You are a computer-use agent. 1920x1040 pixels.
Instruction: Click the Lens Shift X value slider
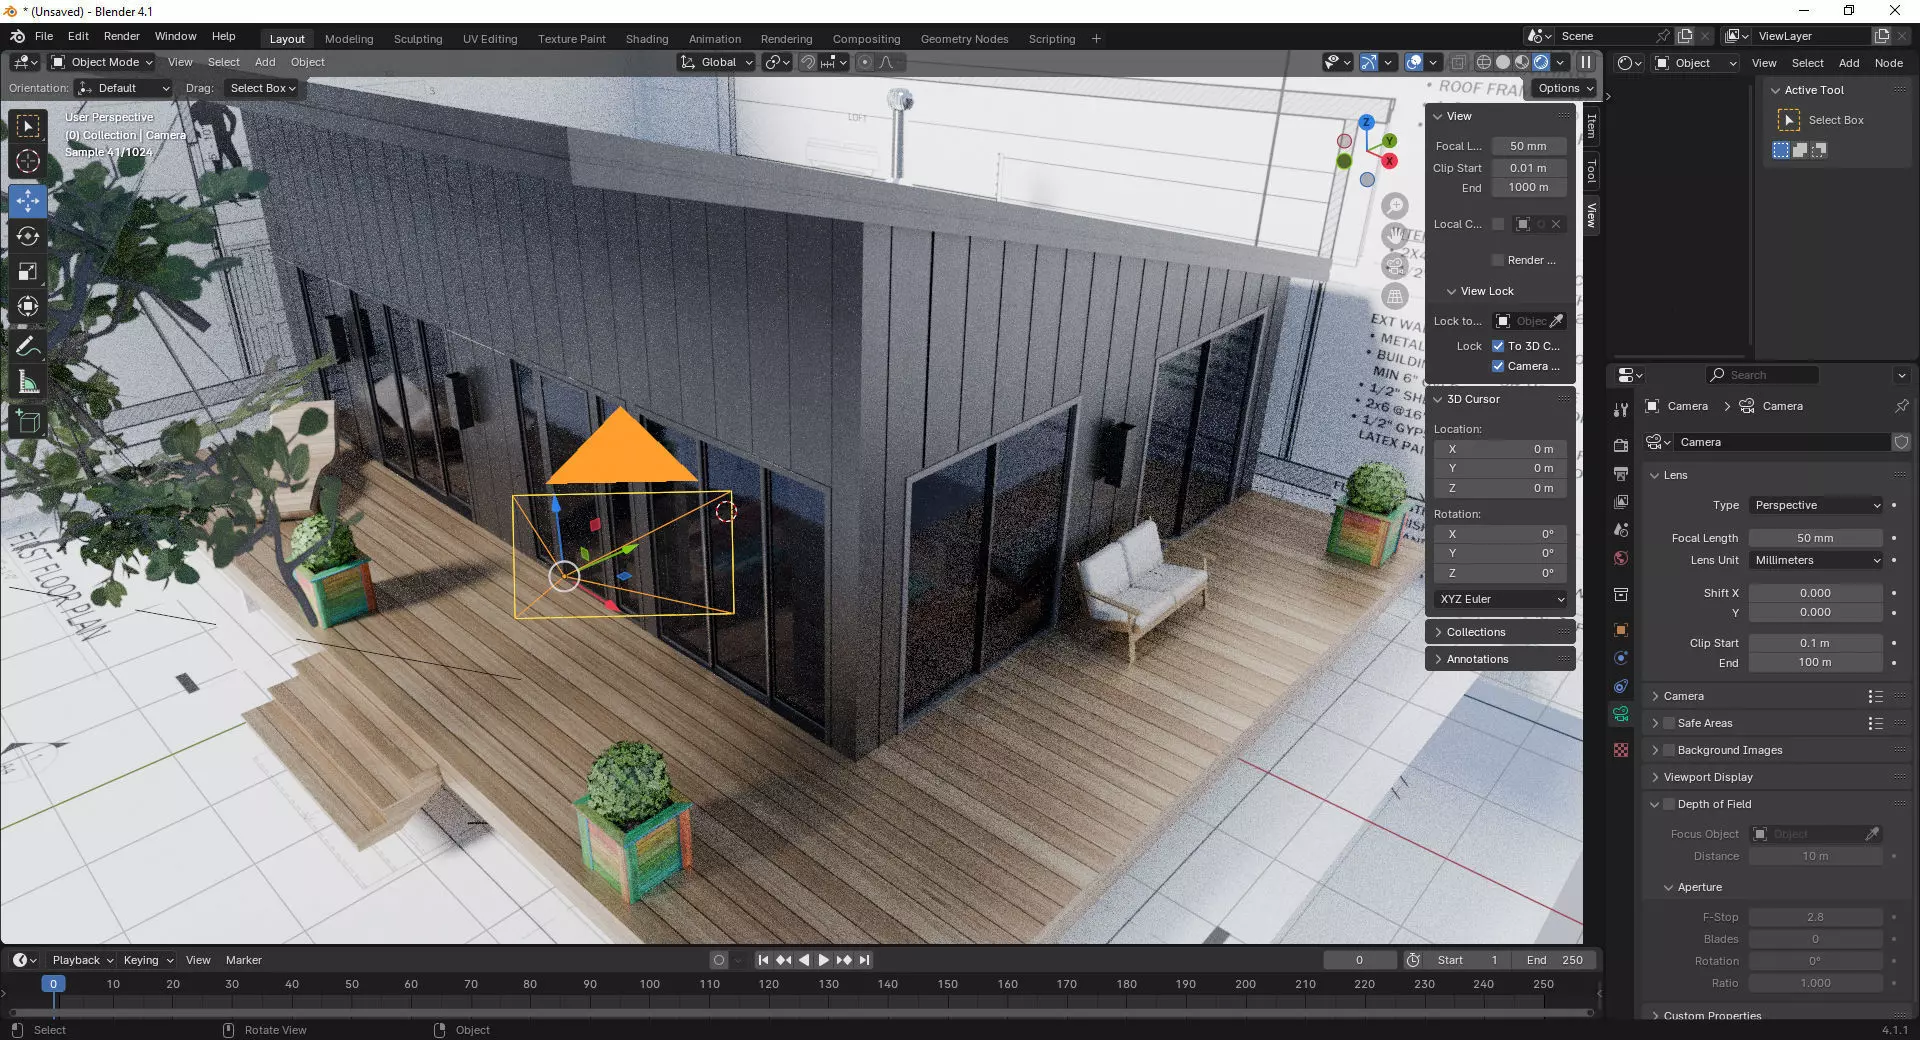tap(1816, 593)
